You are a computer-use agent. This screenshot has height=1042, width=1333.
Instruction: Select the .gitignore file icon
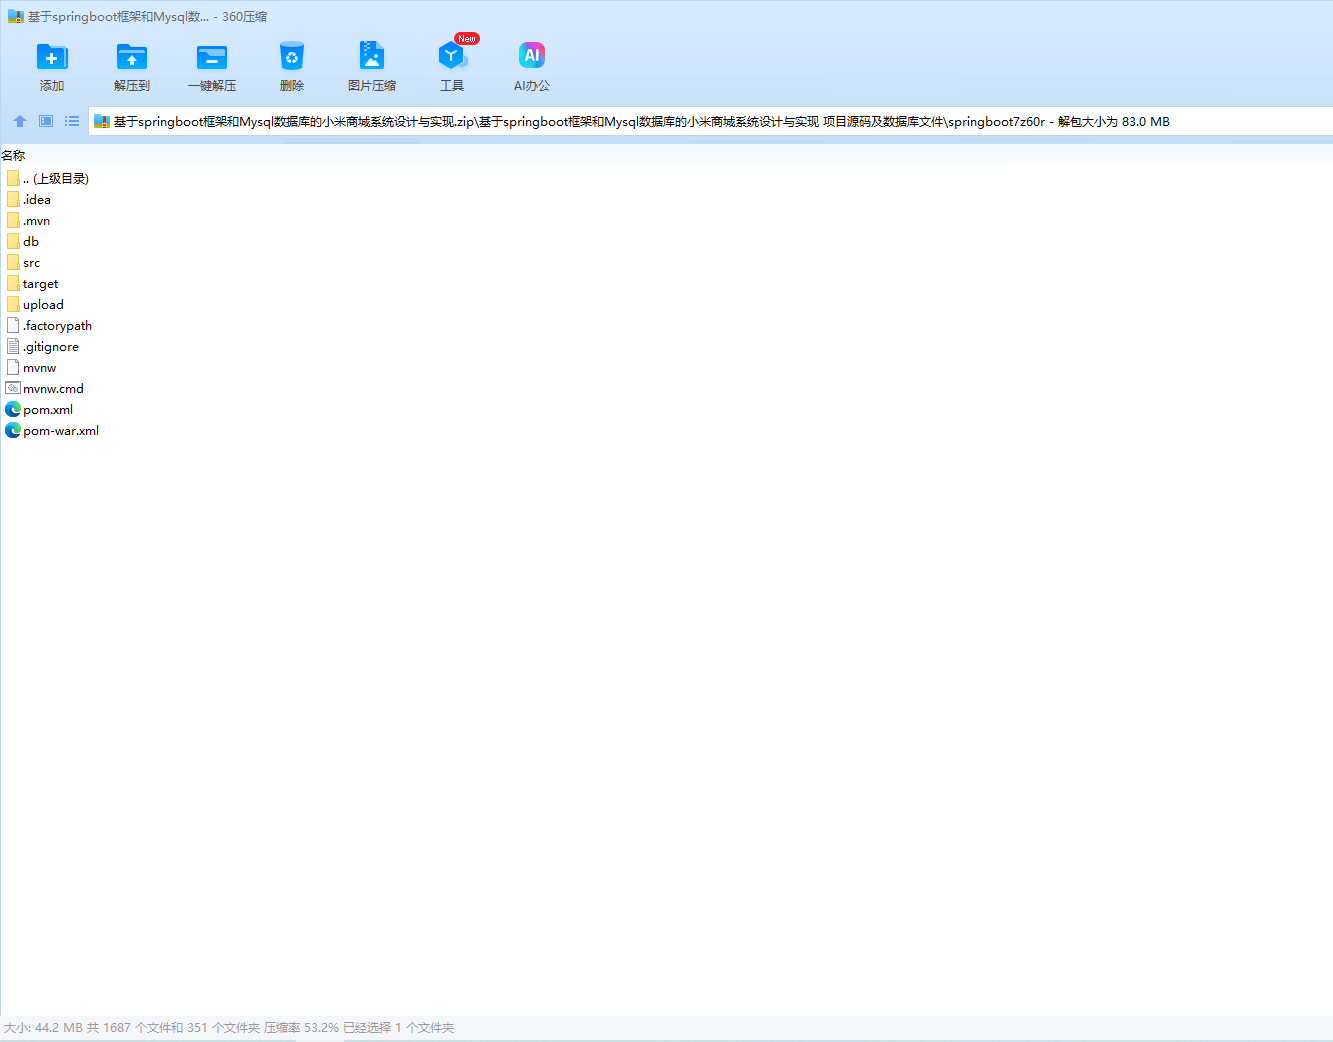pos(13,346)
